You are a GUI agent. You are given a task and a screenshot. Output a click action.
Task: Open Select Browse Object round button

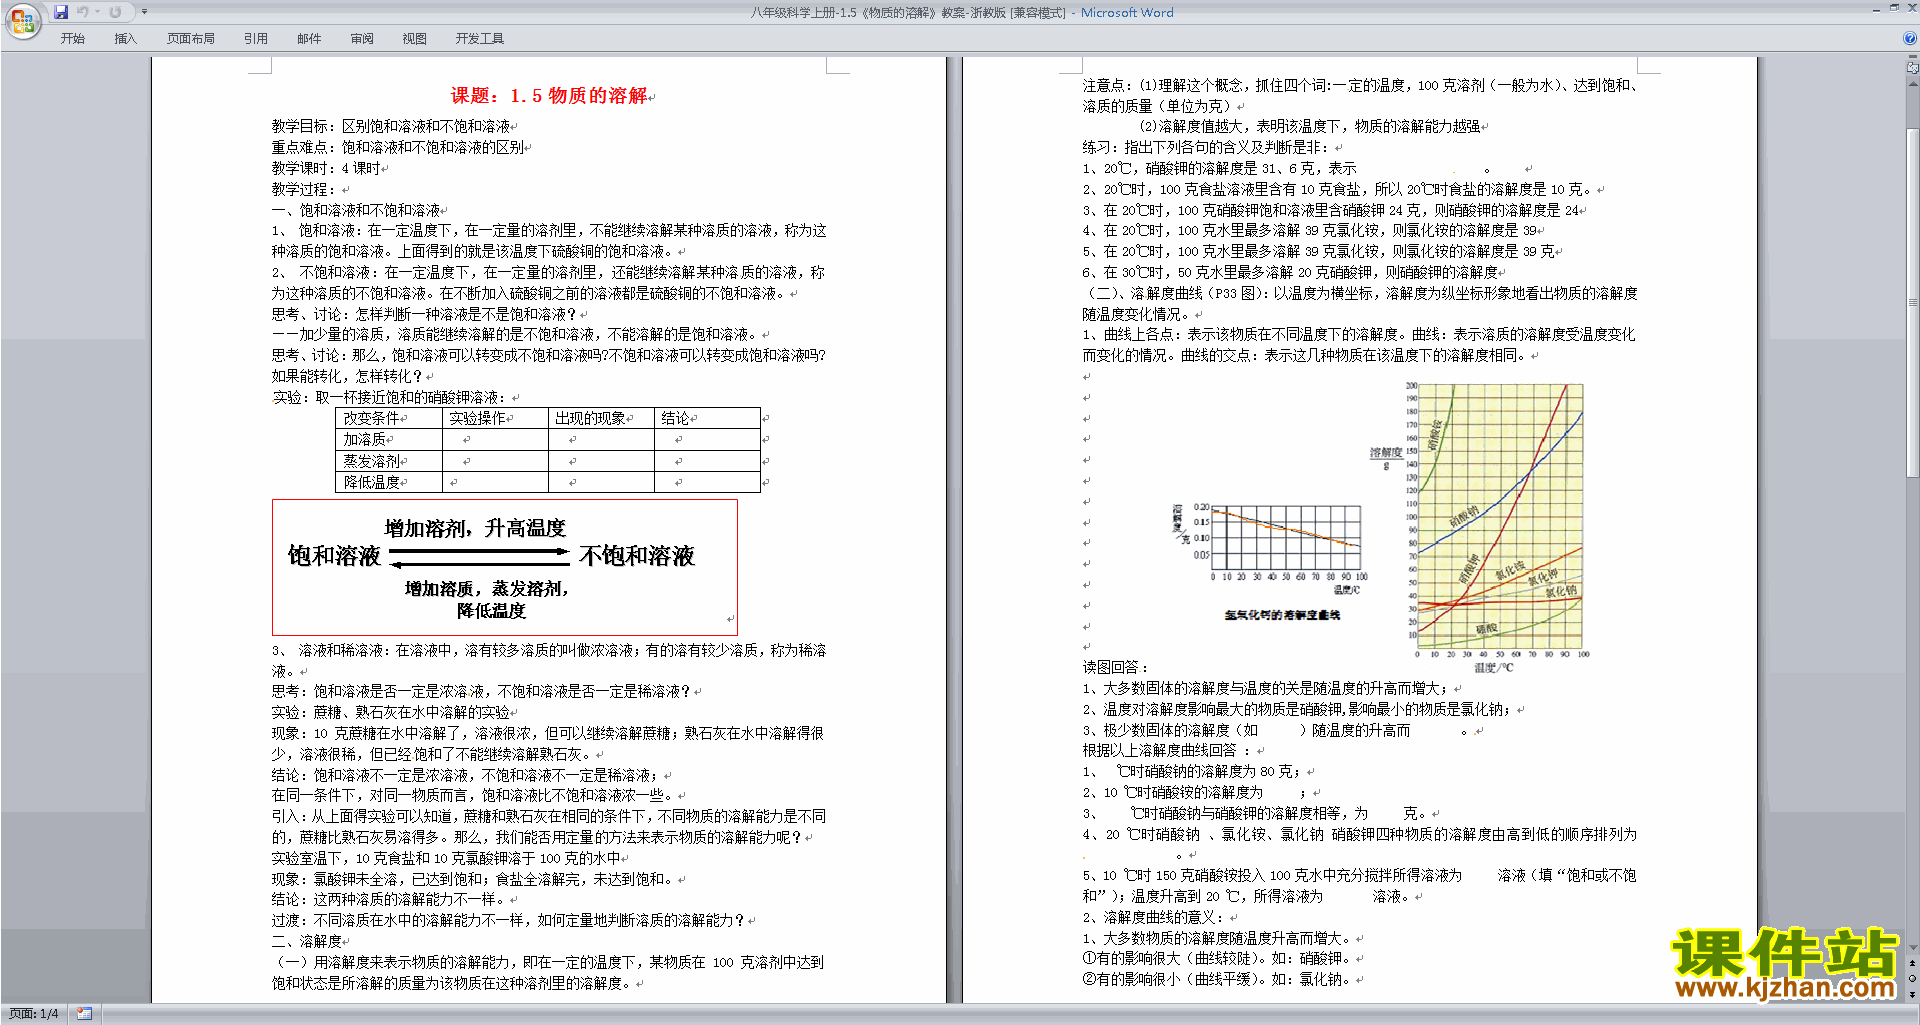click(x=1913, y=979)
